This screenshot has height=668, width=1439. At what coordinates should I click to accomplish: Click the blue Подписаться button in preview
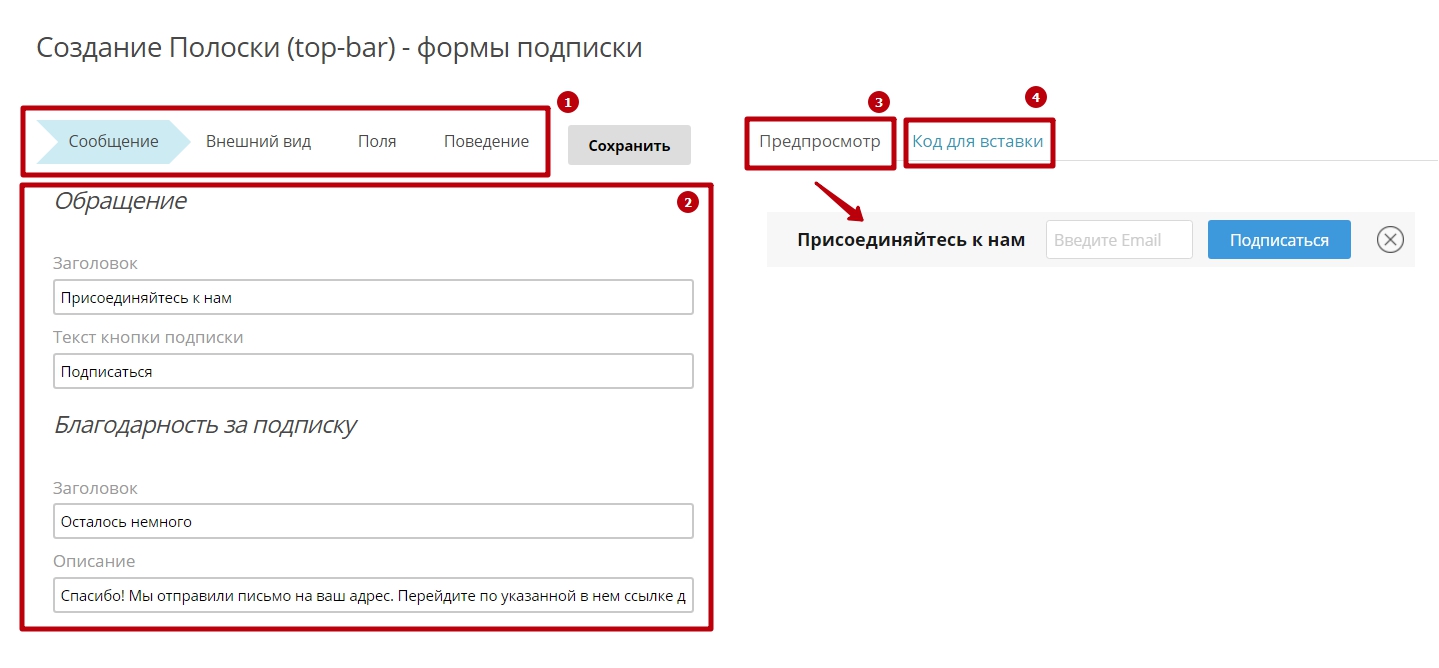[x=1278, y=240]
